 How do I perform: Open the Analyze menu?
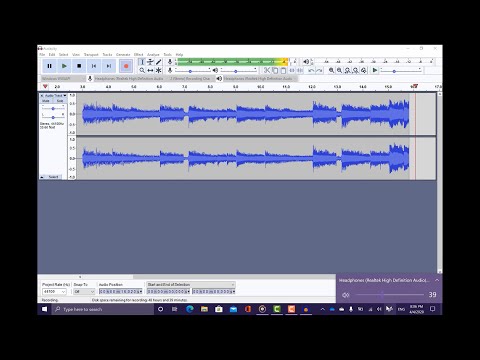(153, 54)
